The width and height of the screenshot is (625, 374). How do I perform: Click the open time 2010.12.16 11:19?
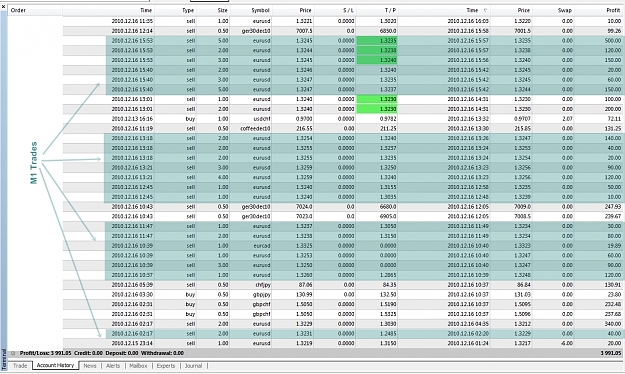tap(132, 128)
